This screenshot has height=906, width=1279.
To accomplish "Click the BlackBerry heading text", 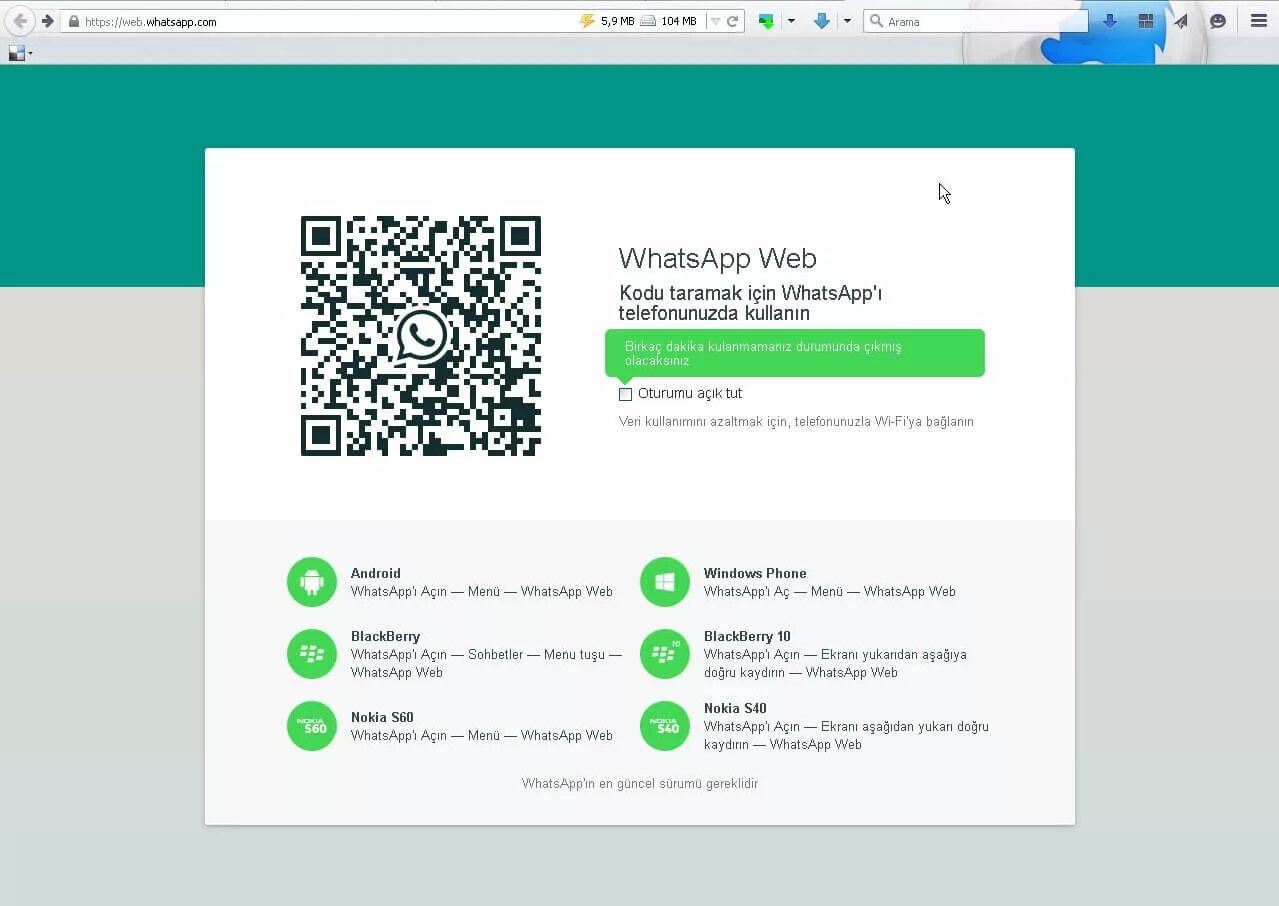I will tap(385, 636).
